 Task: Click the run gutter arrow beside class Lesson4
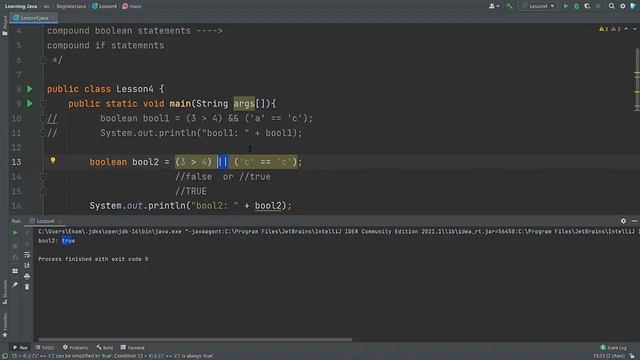pos(29,89)
